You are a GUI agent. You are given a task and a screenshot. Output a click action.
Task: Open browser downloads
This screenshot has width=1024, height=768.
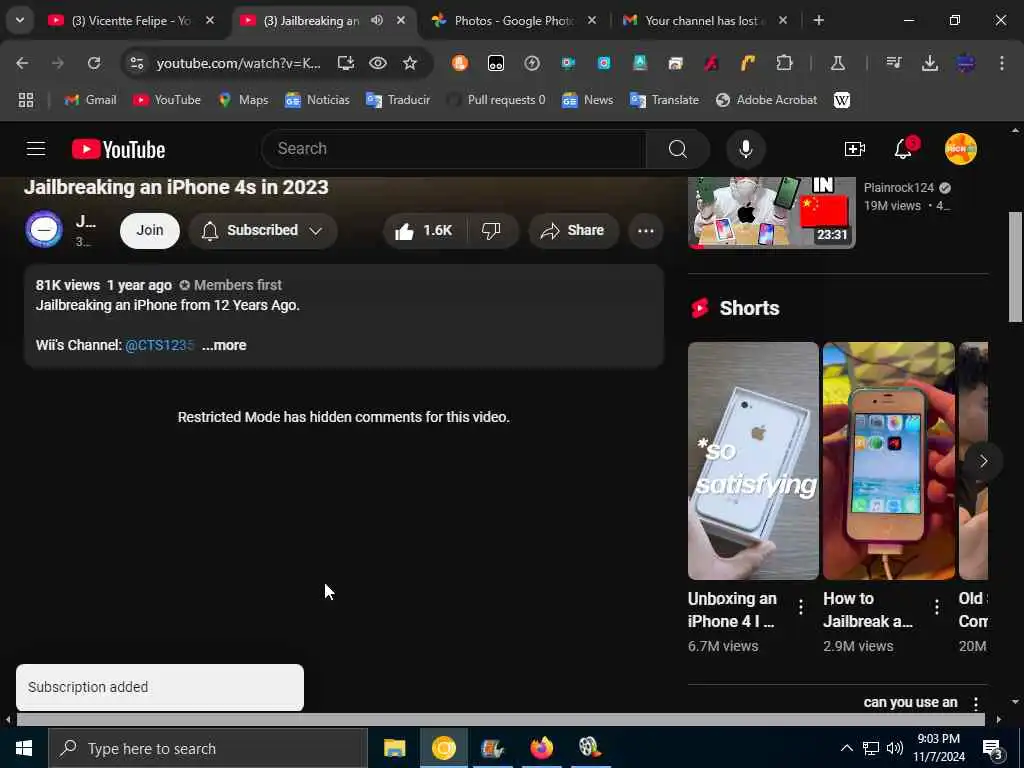click(929, 63)
